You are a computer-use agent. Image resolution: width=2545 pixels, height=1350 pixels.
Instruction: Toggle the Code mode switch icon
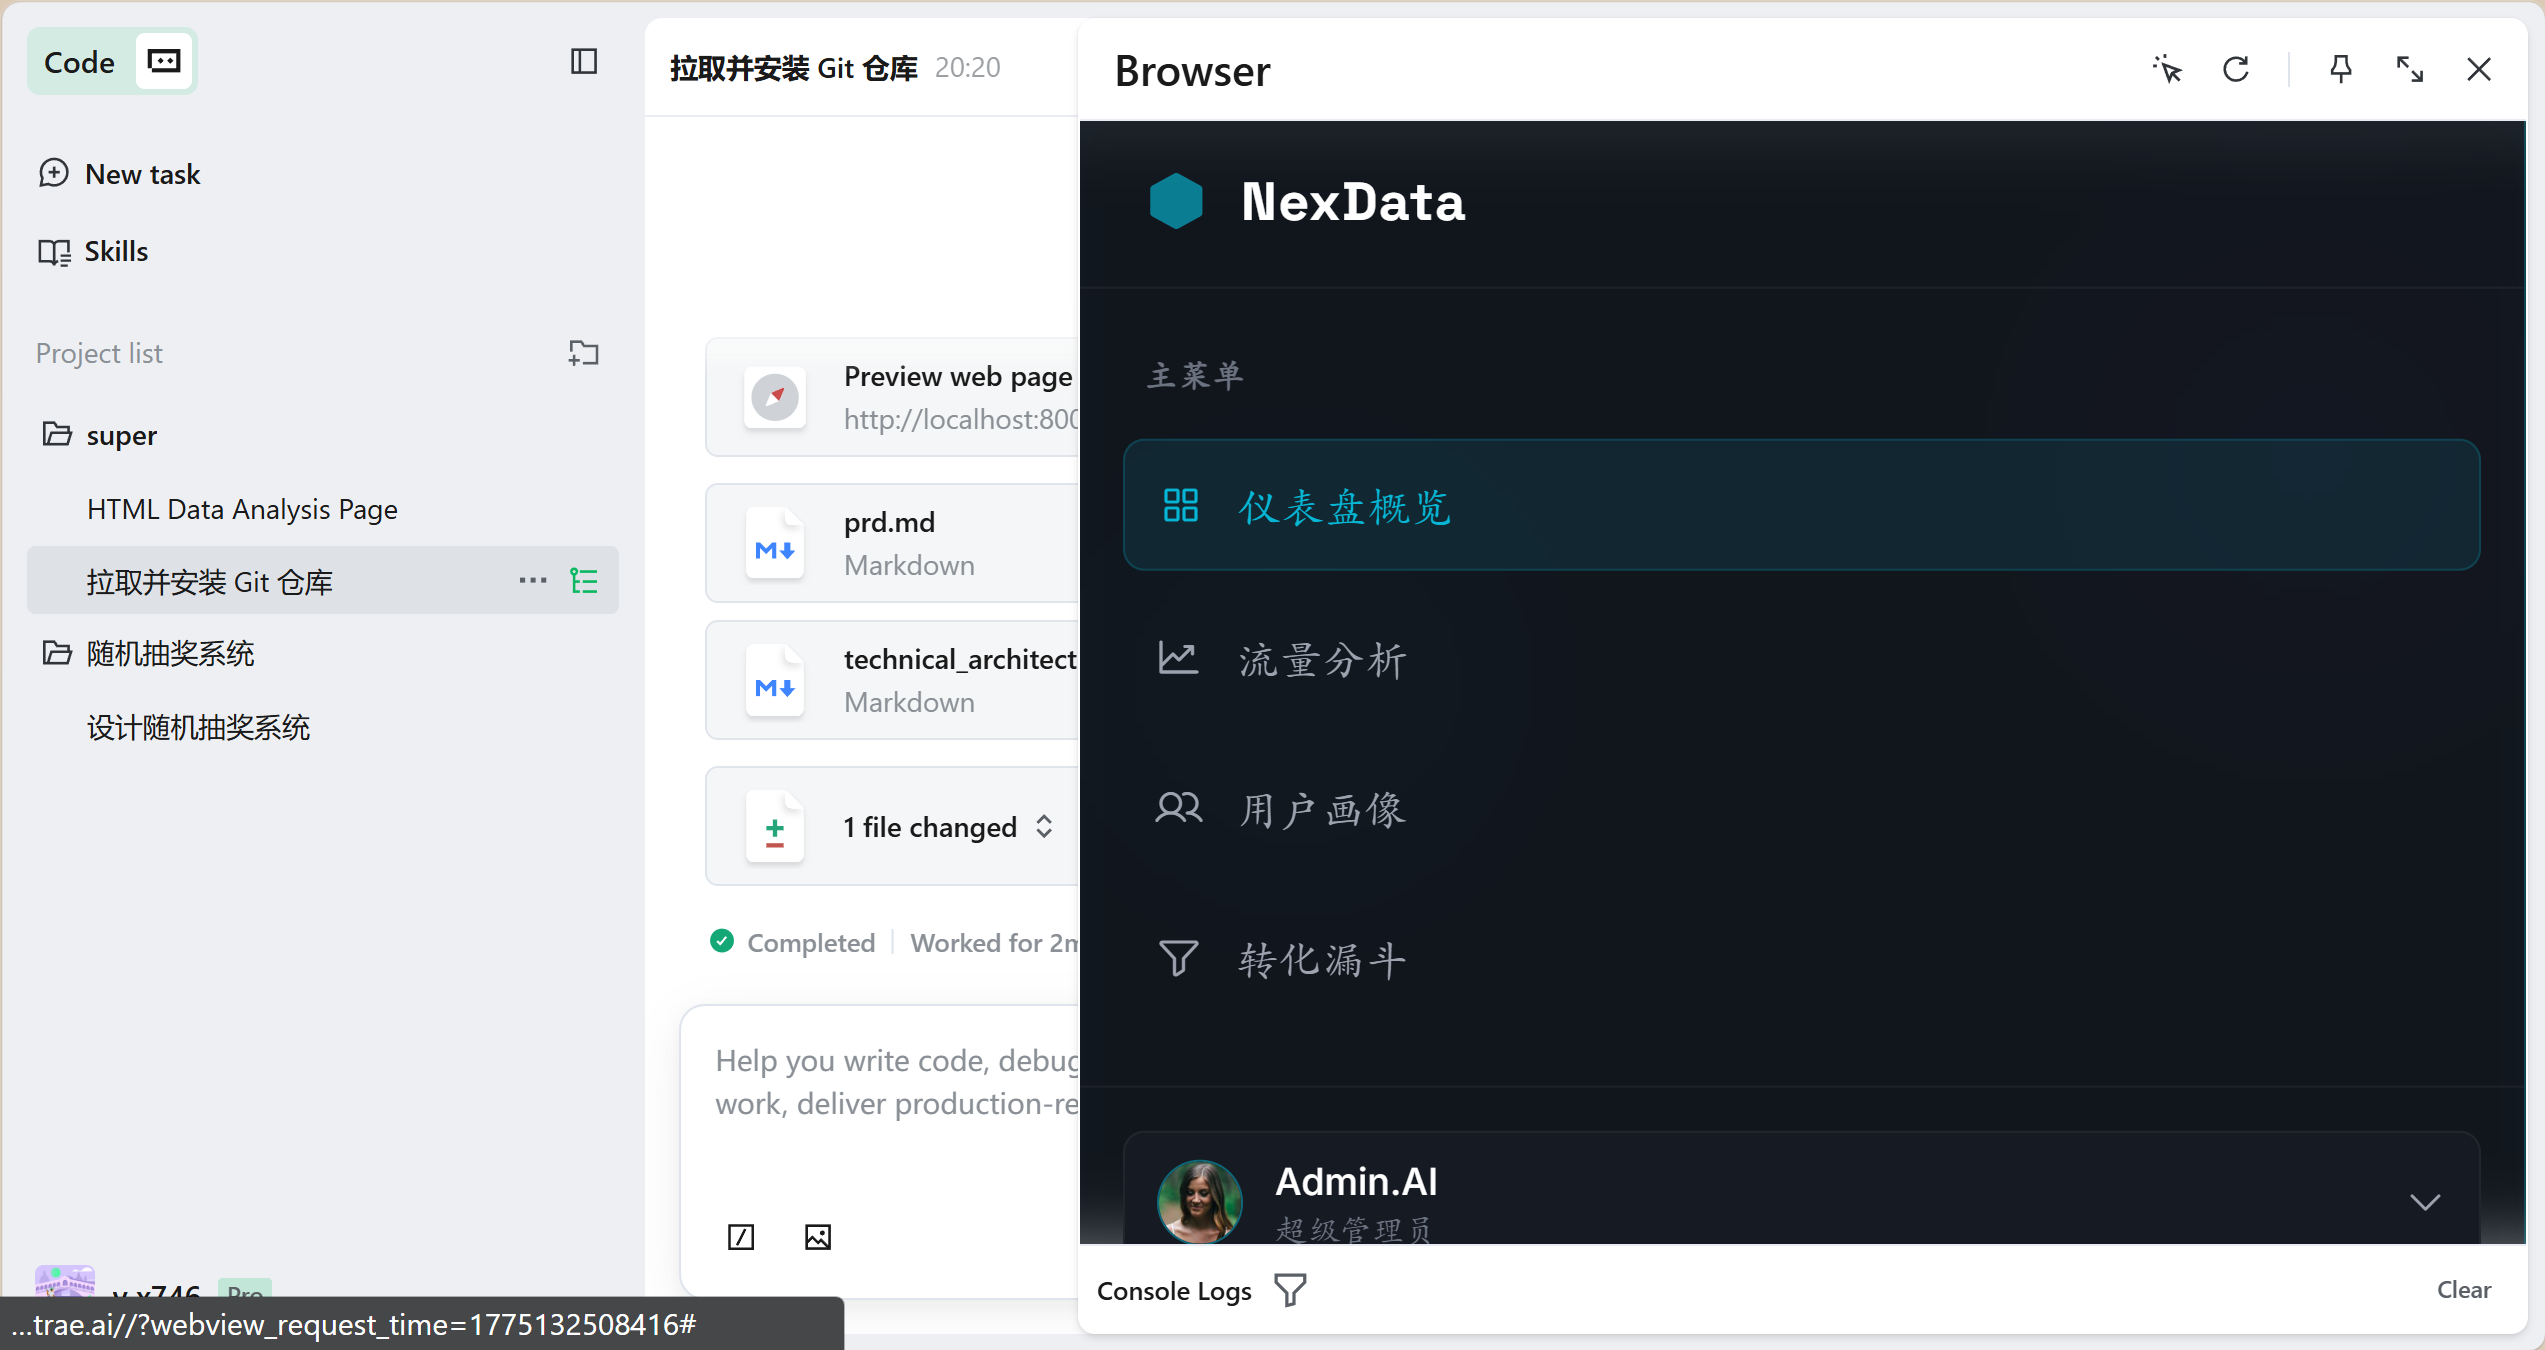(164, 62)
